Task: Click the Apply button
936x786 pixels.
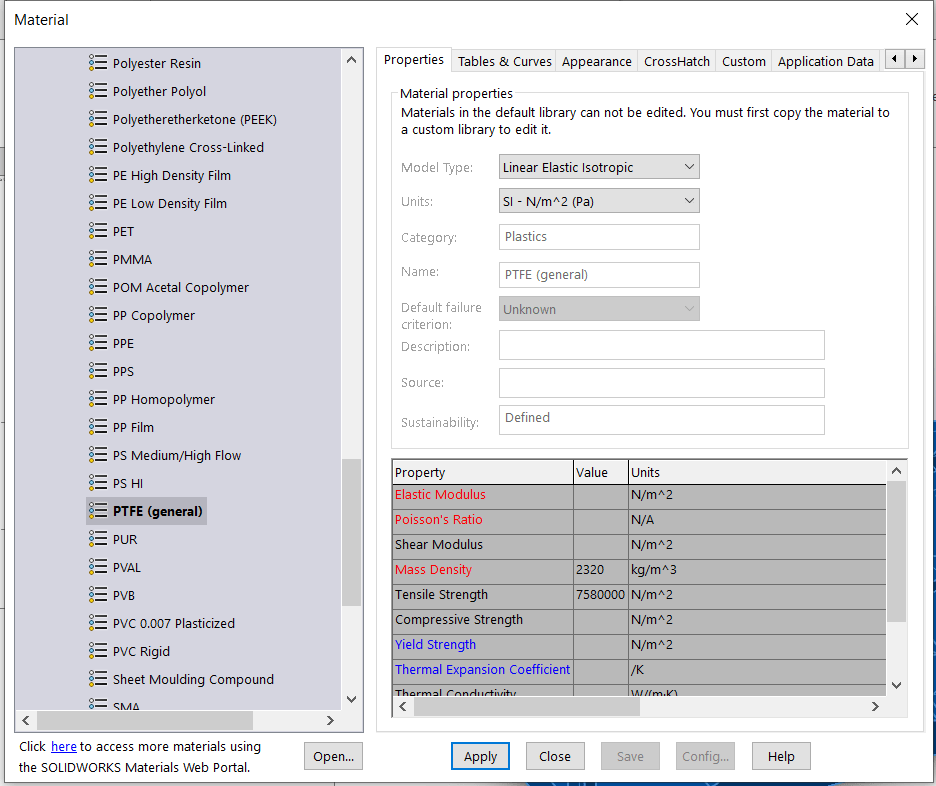Action: [480, 756]
